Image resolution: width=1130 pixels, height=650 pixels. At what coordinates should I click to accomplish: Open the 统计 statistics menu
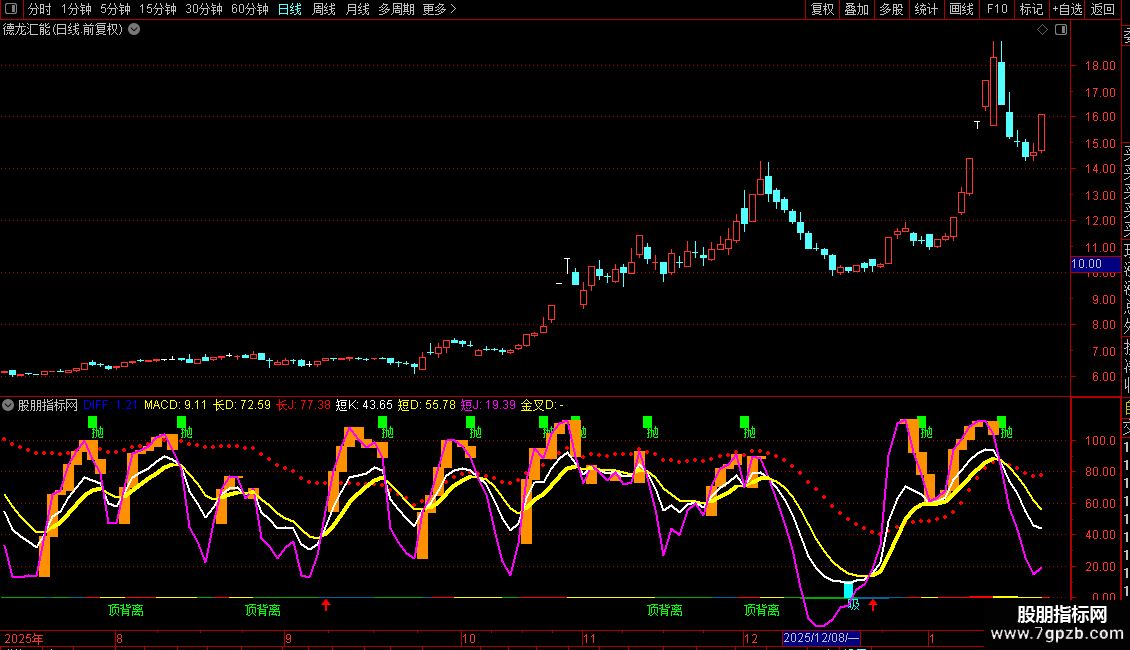click(x=926, y=9)
